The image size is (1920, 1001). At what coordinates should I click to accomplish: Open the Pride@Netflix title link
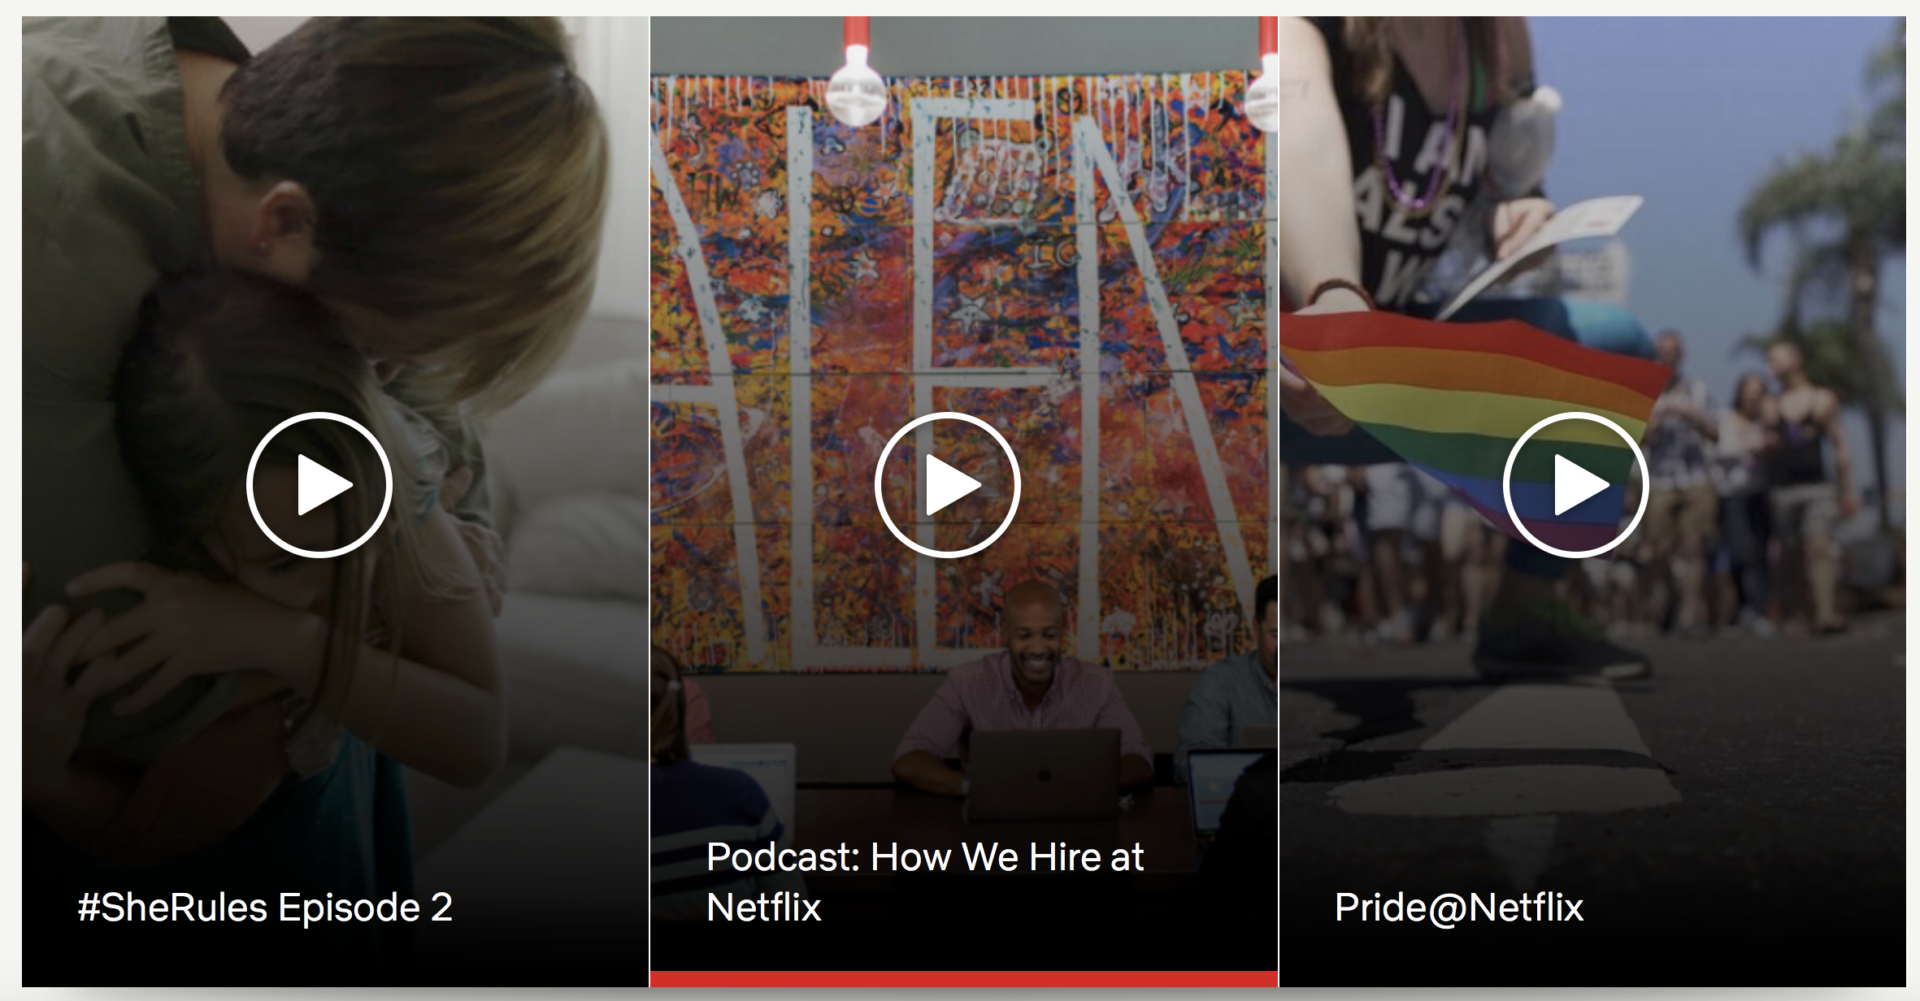(x=1459, y=908)
